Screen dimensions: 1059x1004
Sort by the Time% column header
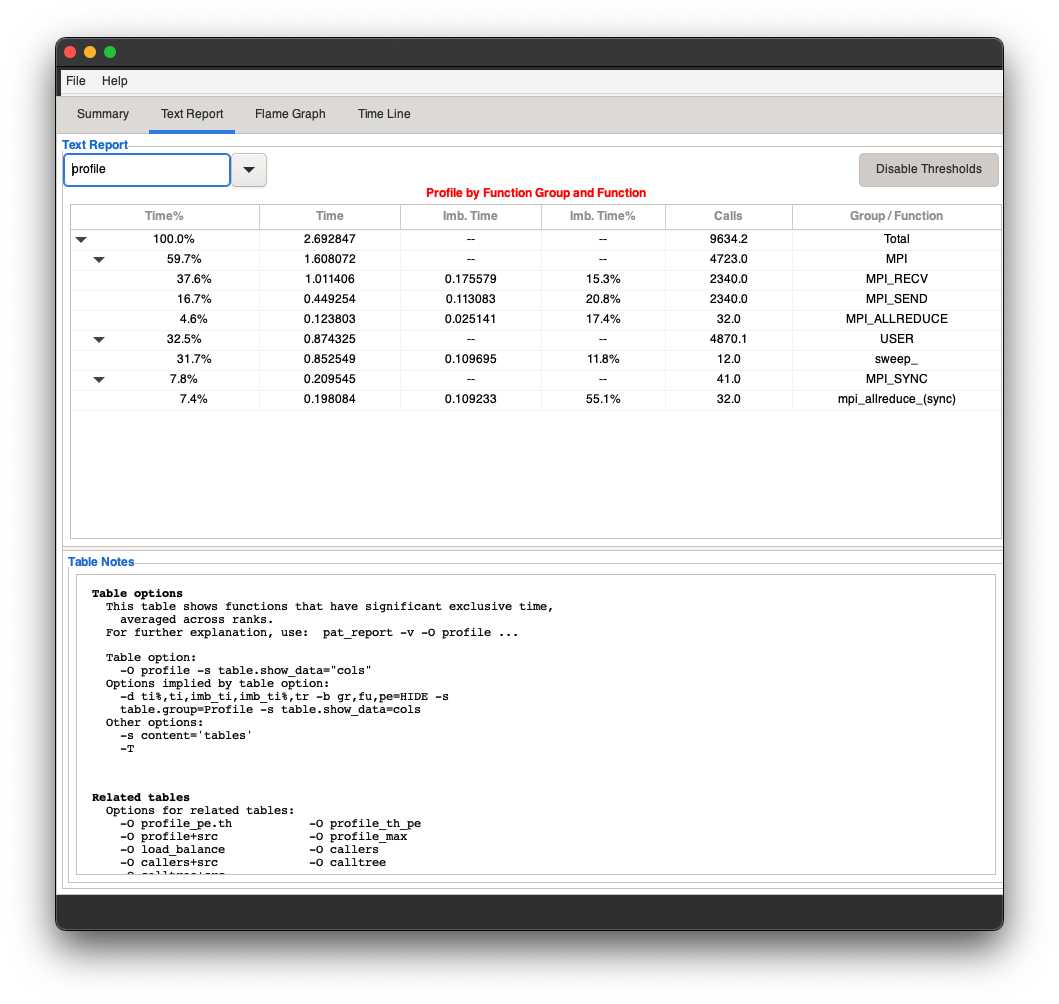(164, 216)
